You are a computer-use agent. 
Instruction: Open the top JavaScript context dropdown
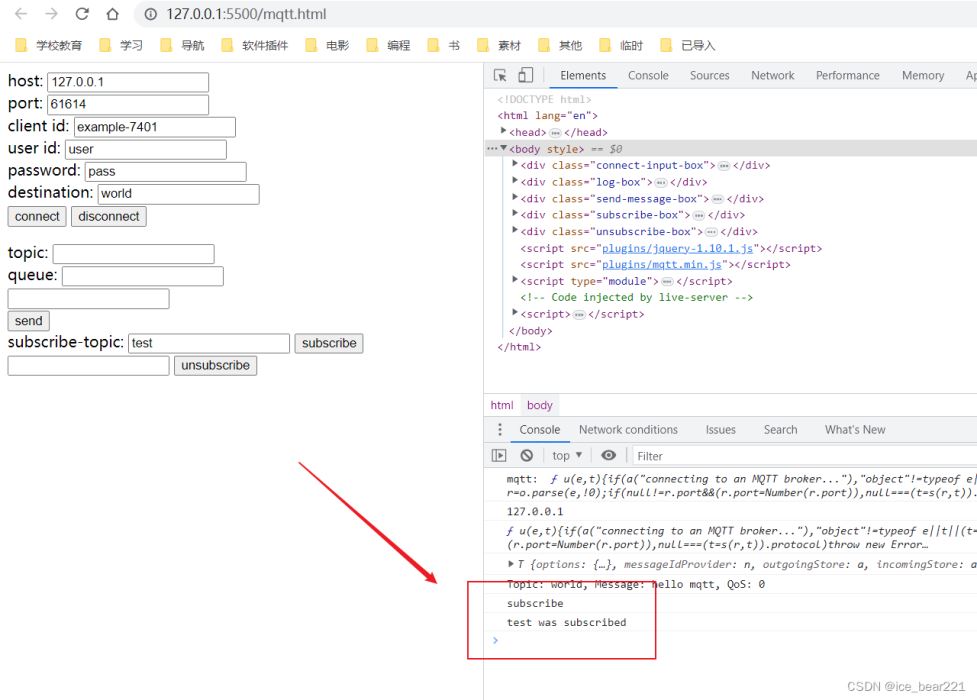pos(567,456)
